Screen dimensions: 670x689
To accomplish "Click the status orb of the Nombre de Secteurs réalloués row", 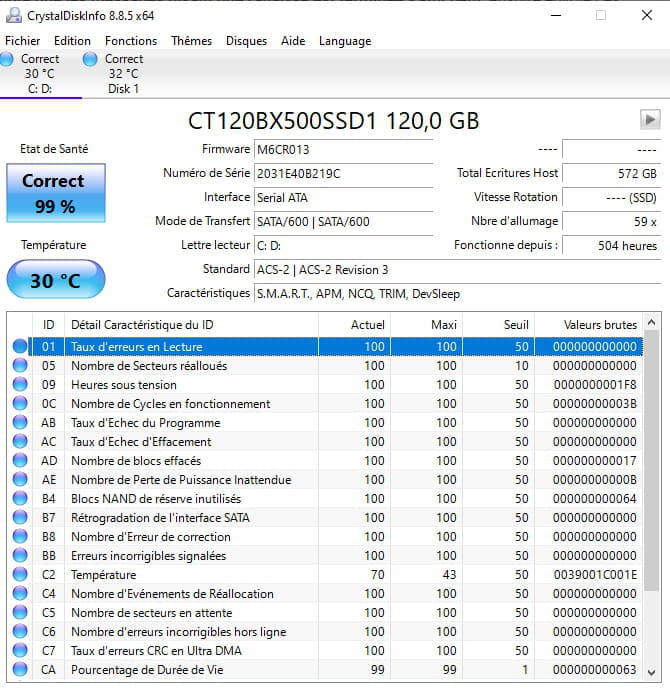I will click(20, 365).
